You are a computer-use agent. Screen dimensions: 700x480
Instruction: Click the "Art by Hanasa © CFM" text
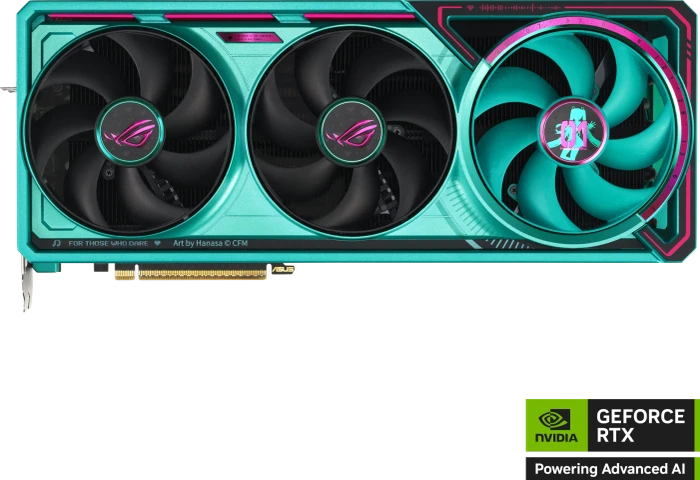(x=210, y=243)
